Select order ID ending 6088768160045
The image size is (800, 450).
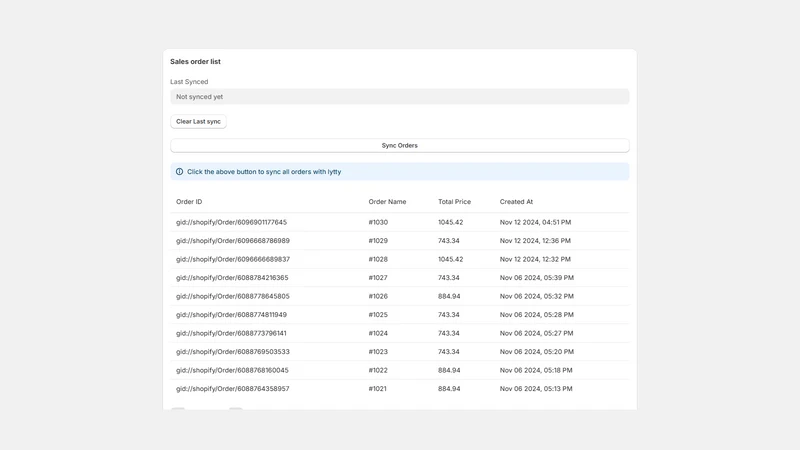pos(232,370)
